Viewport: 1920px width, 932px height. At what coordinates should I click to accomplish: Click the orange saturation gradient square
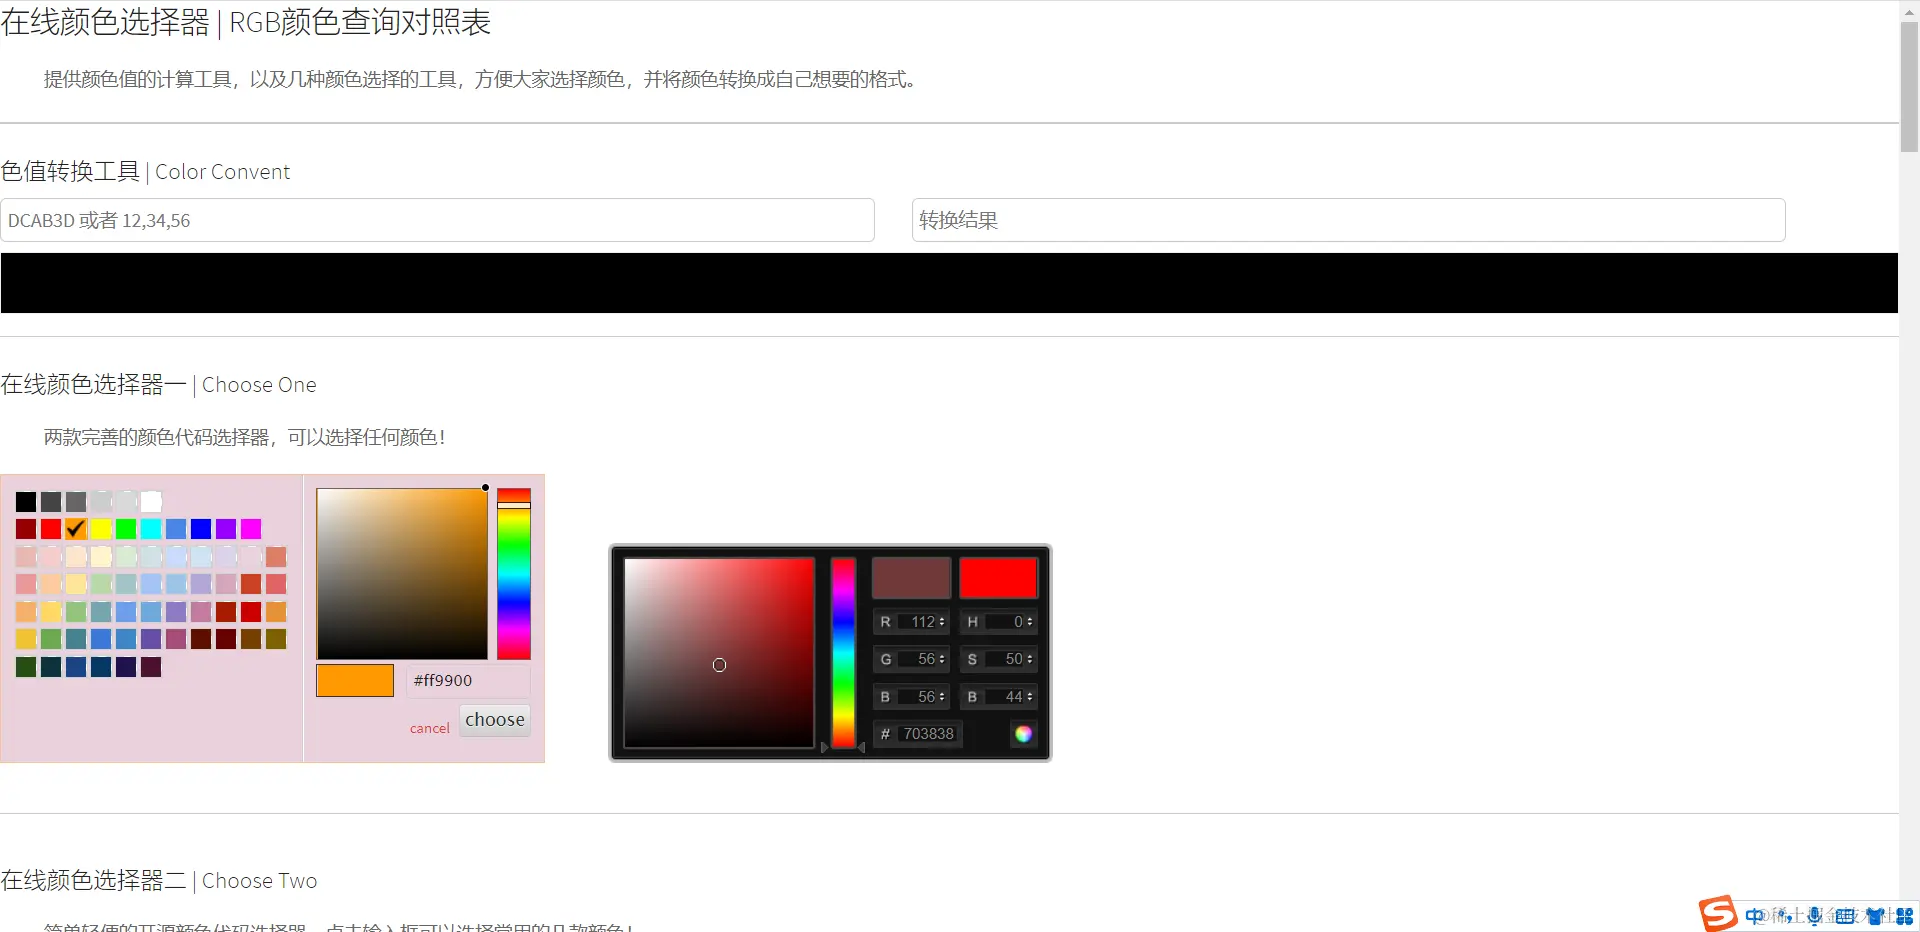click(402, 574)
